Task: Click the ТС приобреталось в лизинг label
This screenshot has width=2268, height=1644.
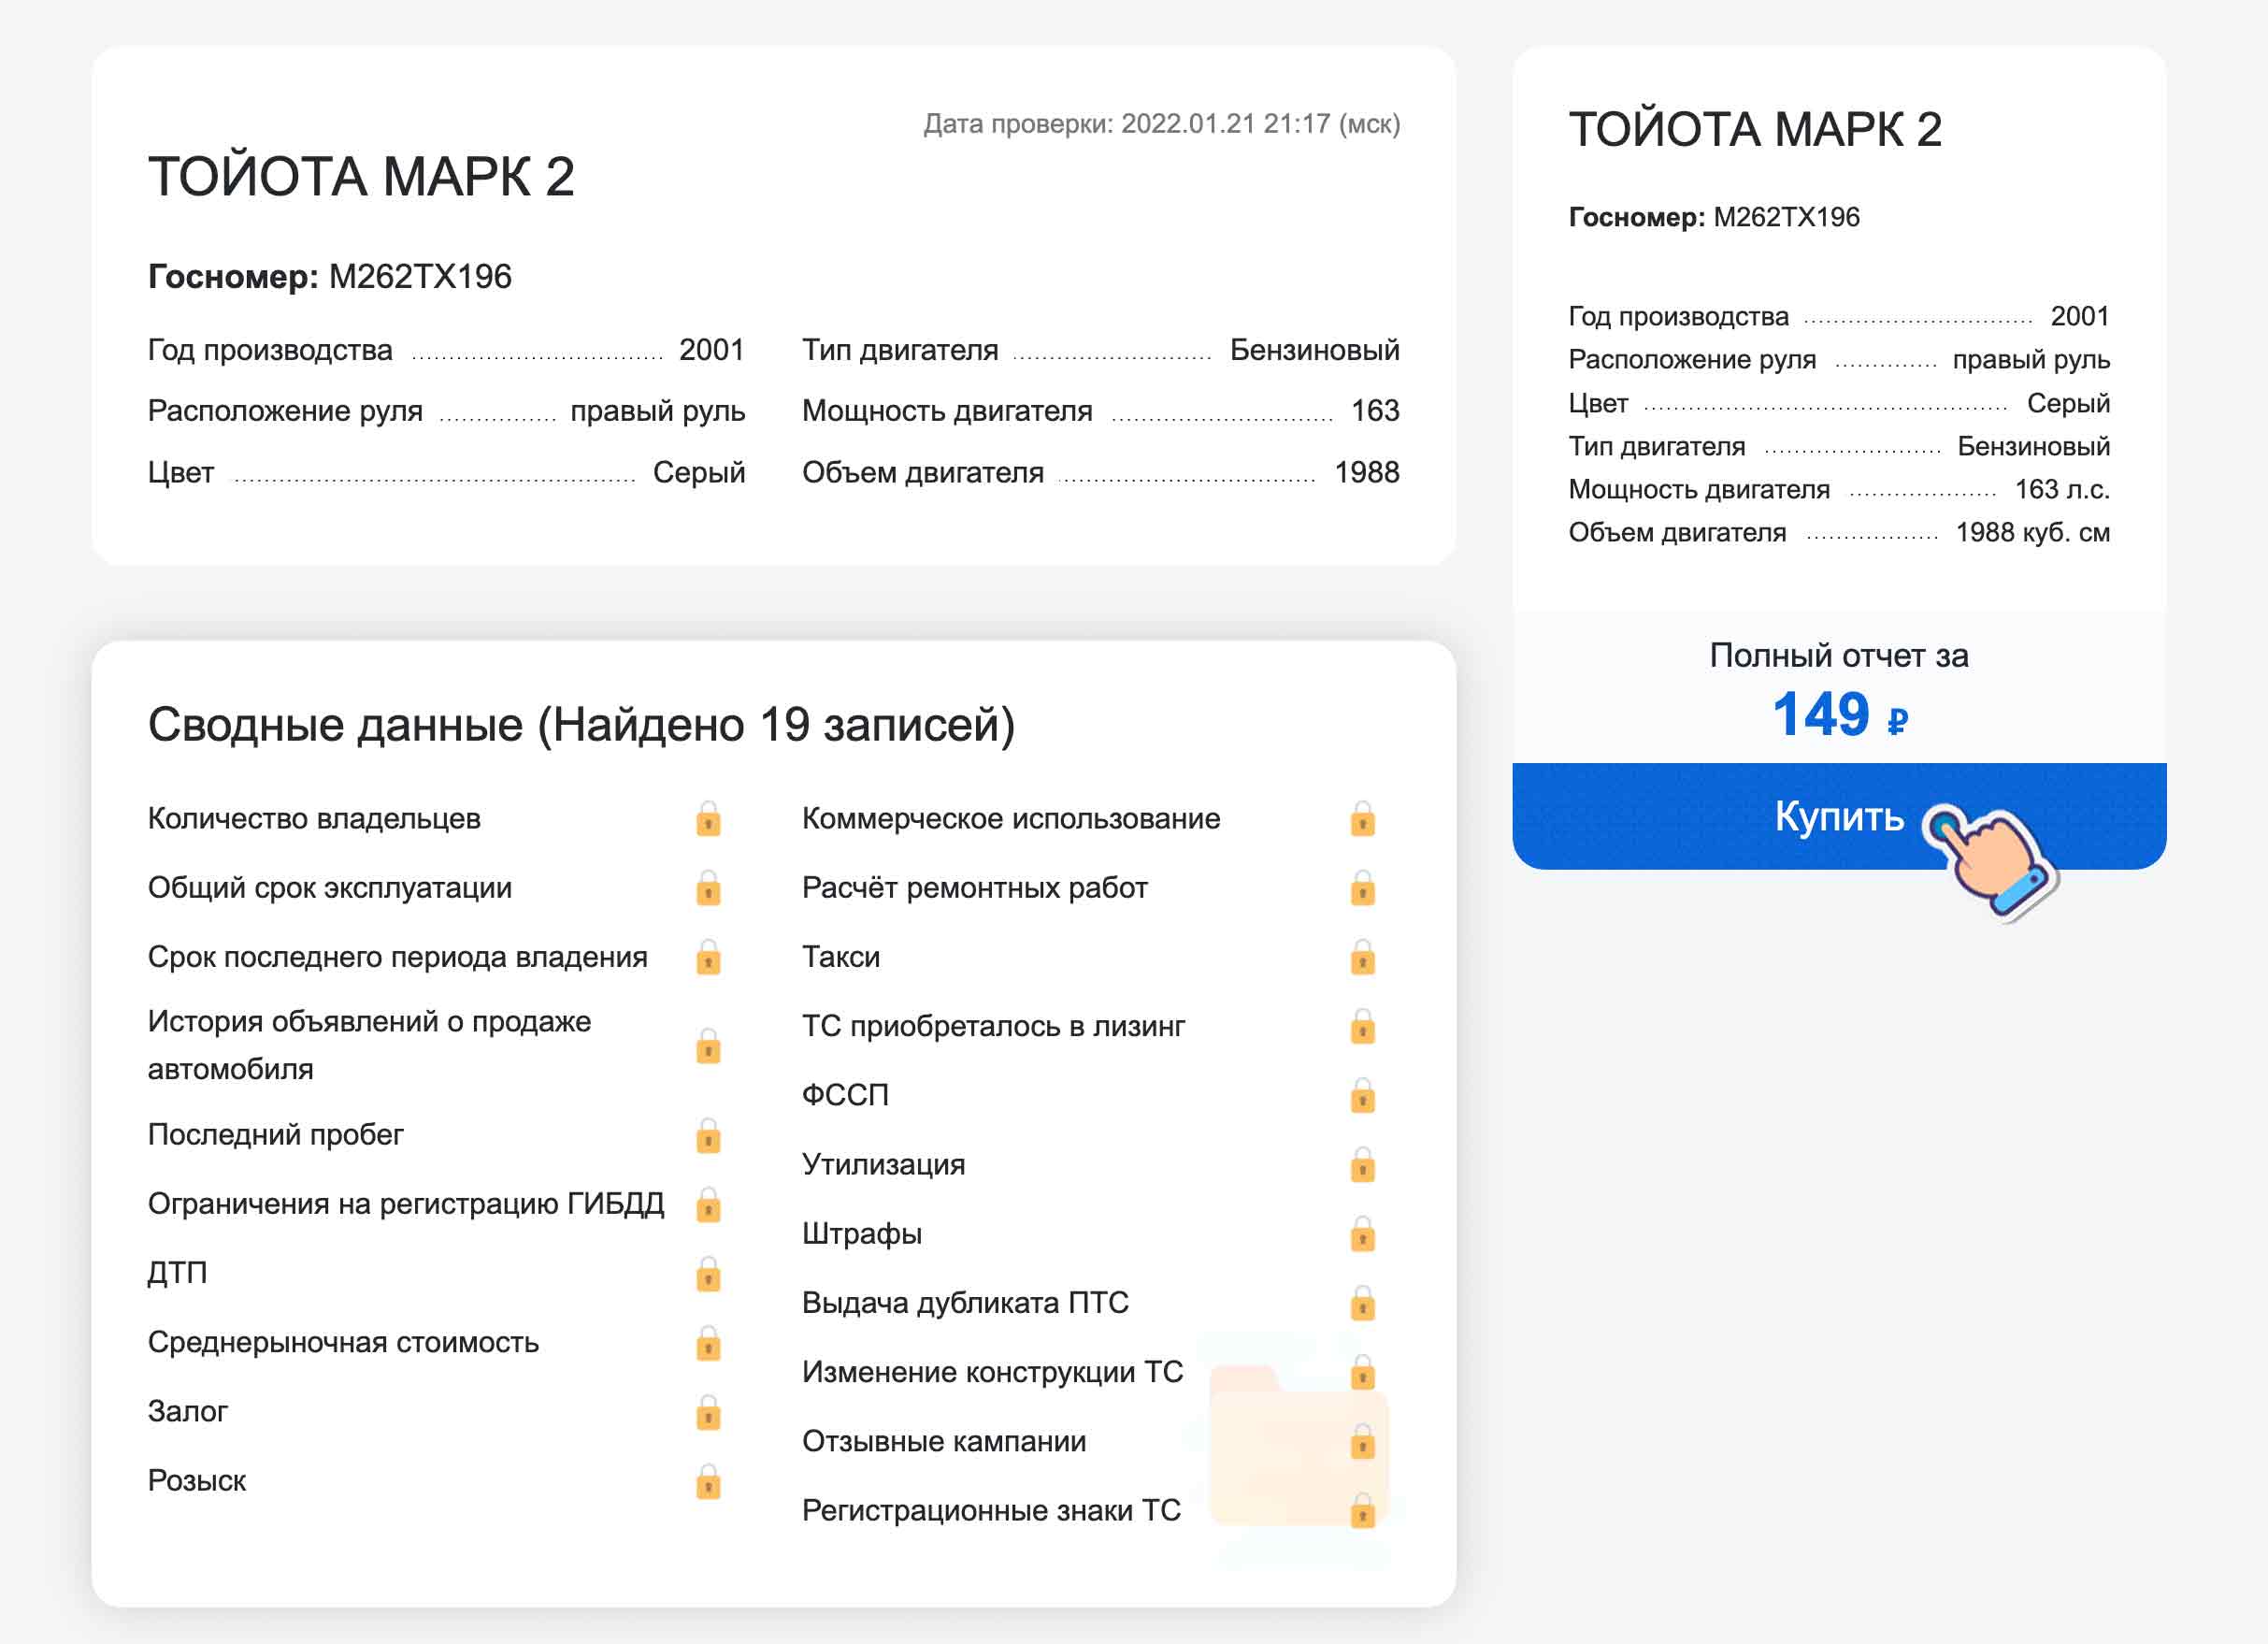Action: [x=993, y=1026]
